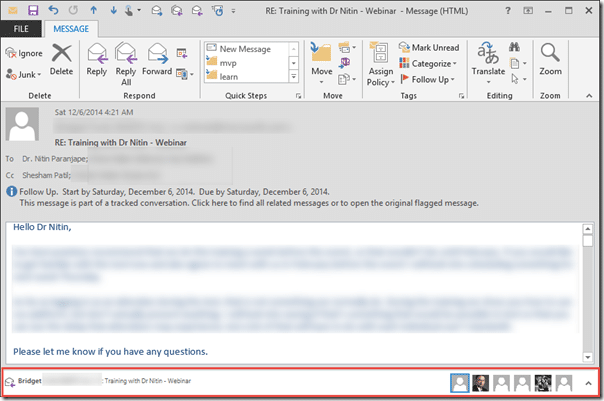This screenshot has height=401, width=604.
Task: Mark the message as Unread
Action: point(427,47)
